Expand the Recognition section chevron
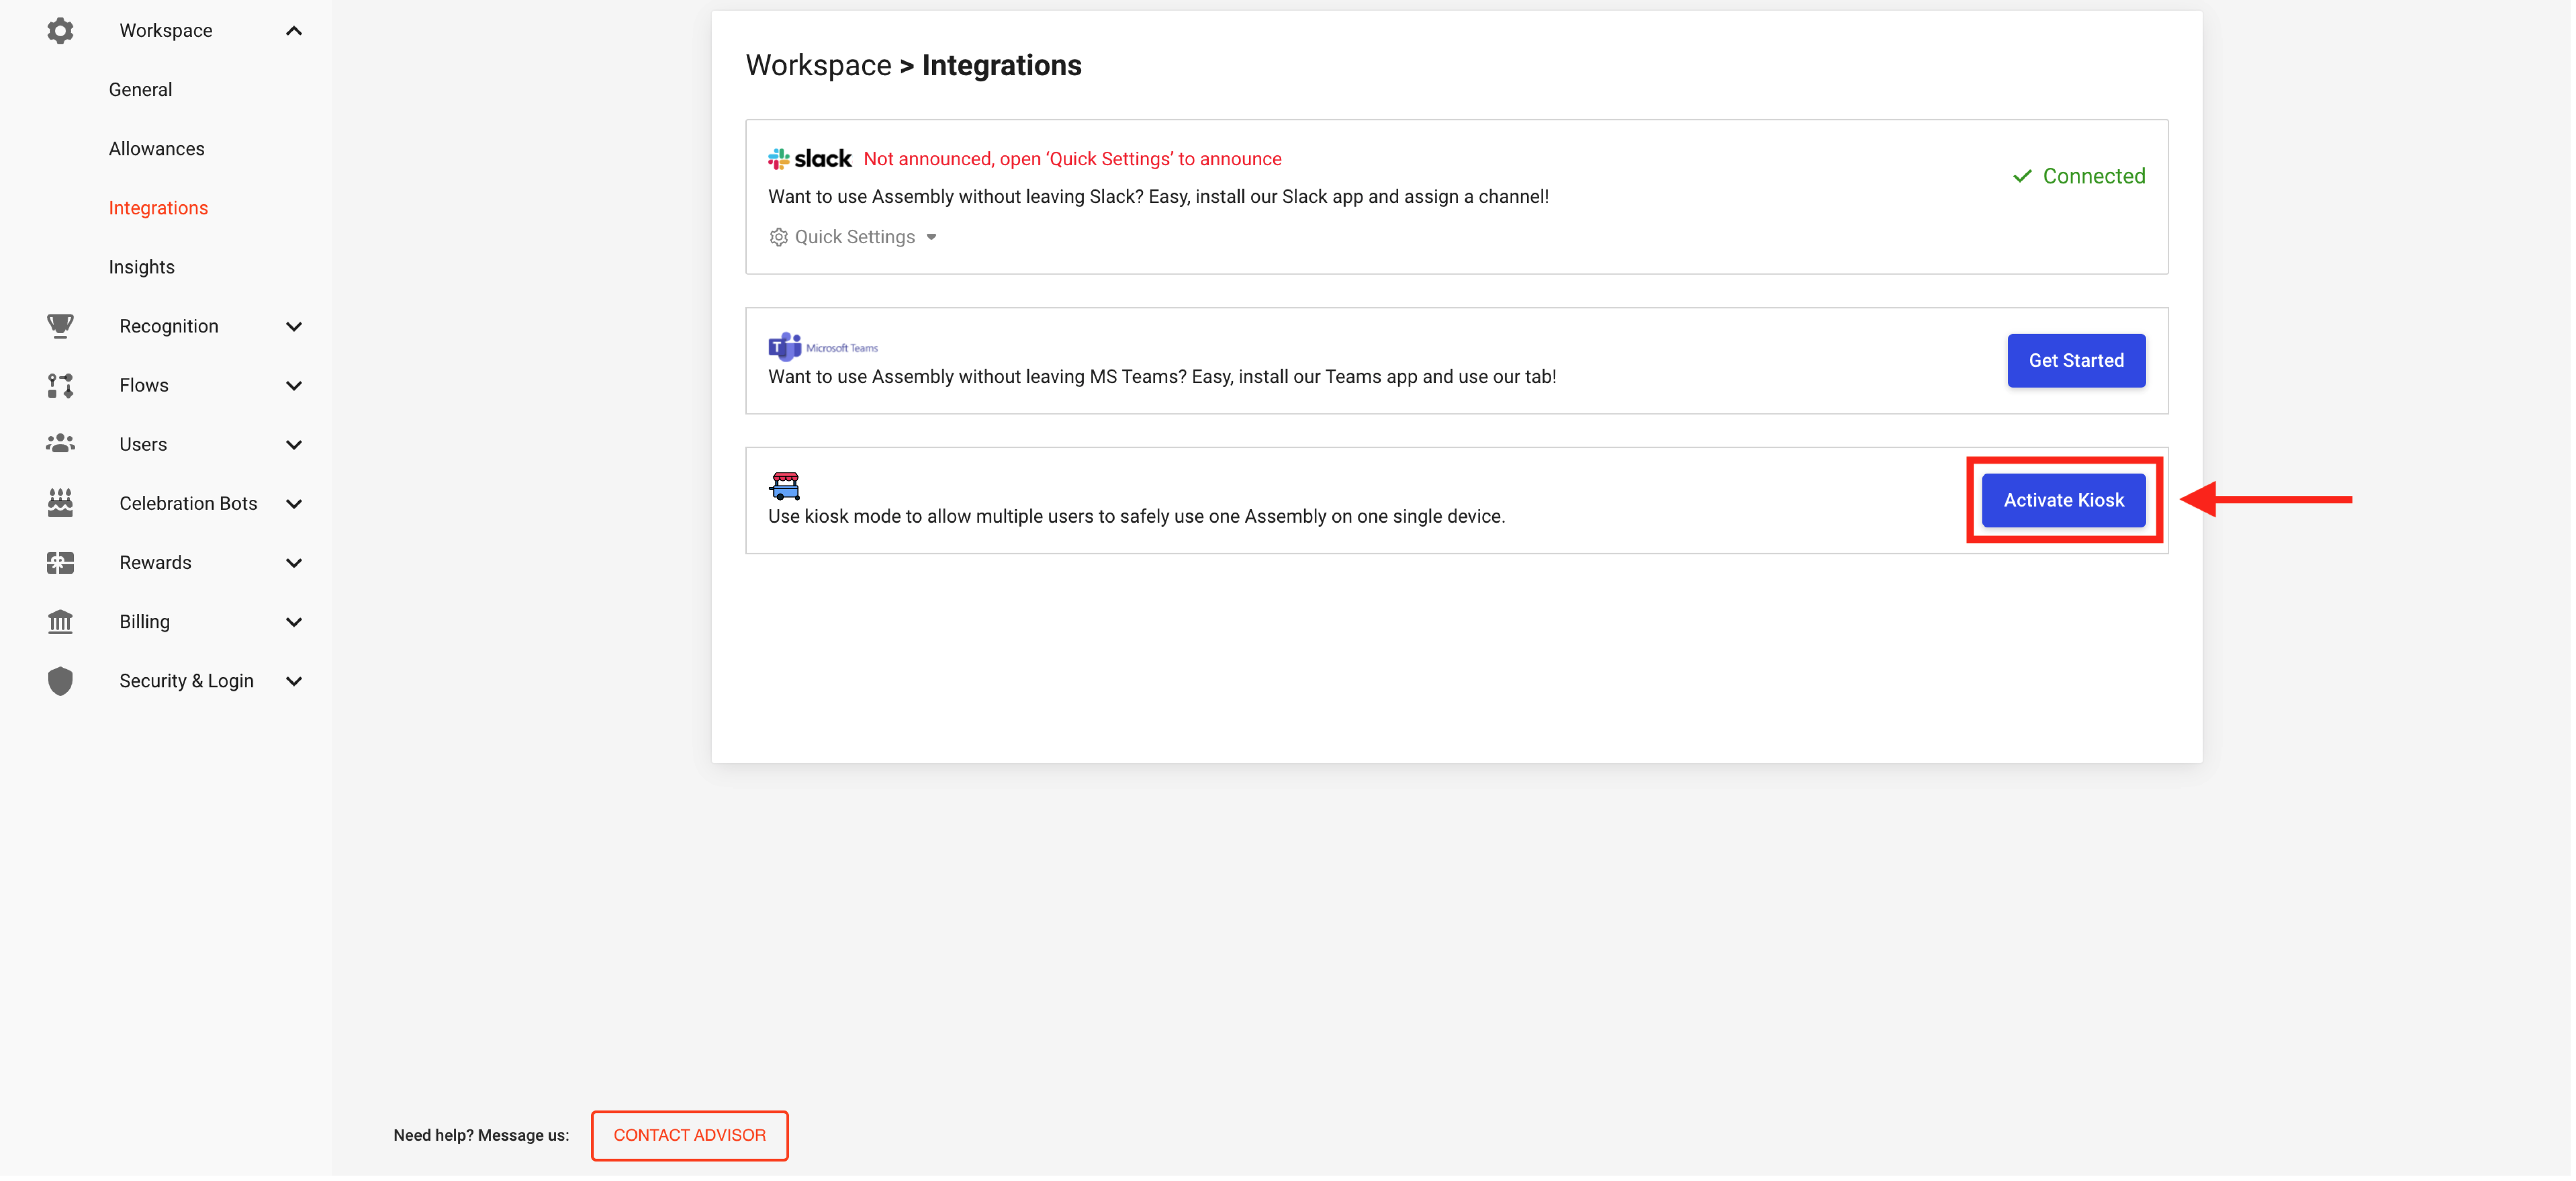The width and height of the screenshot is (2576, 1181). click(294, 327)
